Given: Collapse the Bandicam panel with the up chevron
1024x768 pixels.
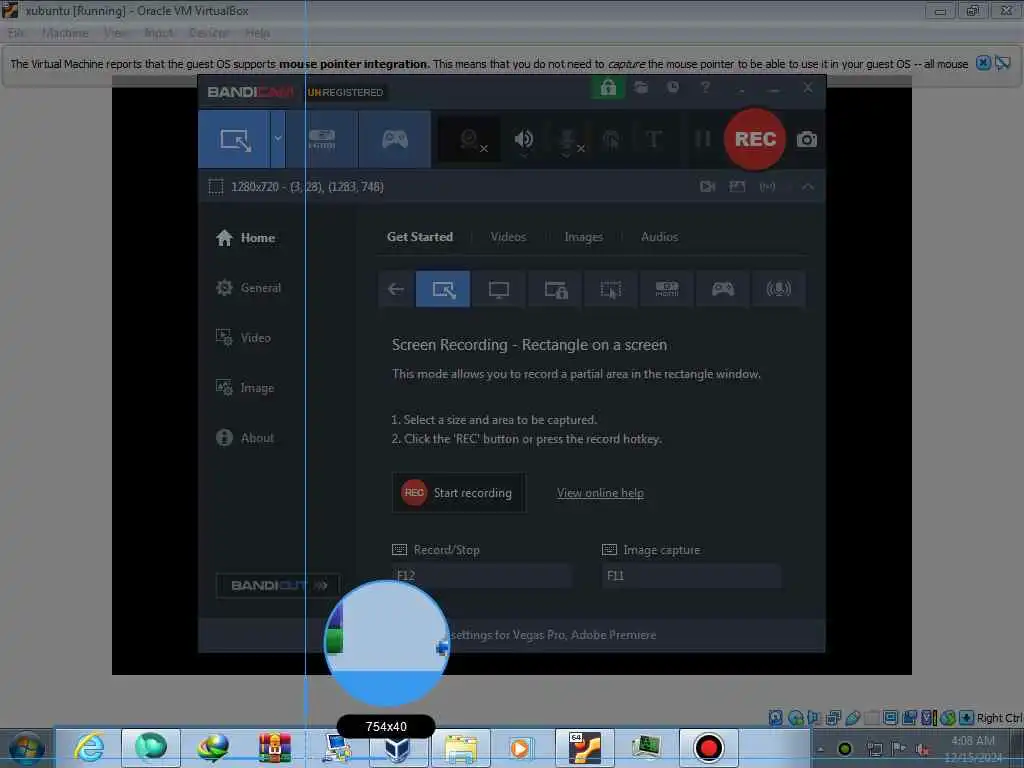Looking at the screenshot, I should tap(808, 187).
